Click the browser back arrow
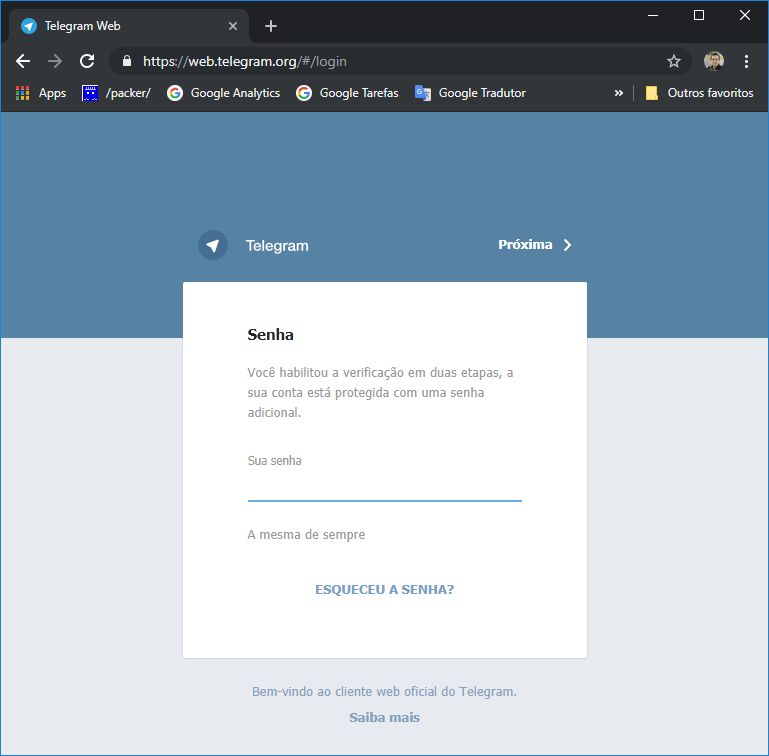 click(23, 61)
